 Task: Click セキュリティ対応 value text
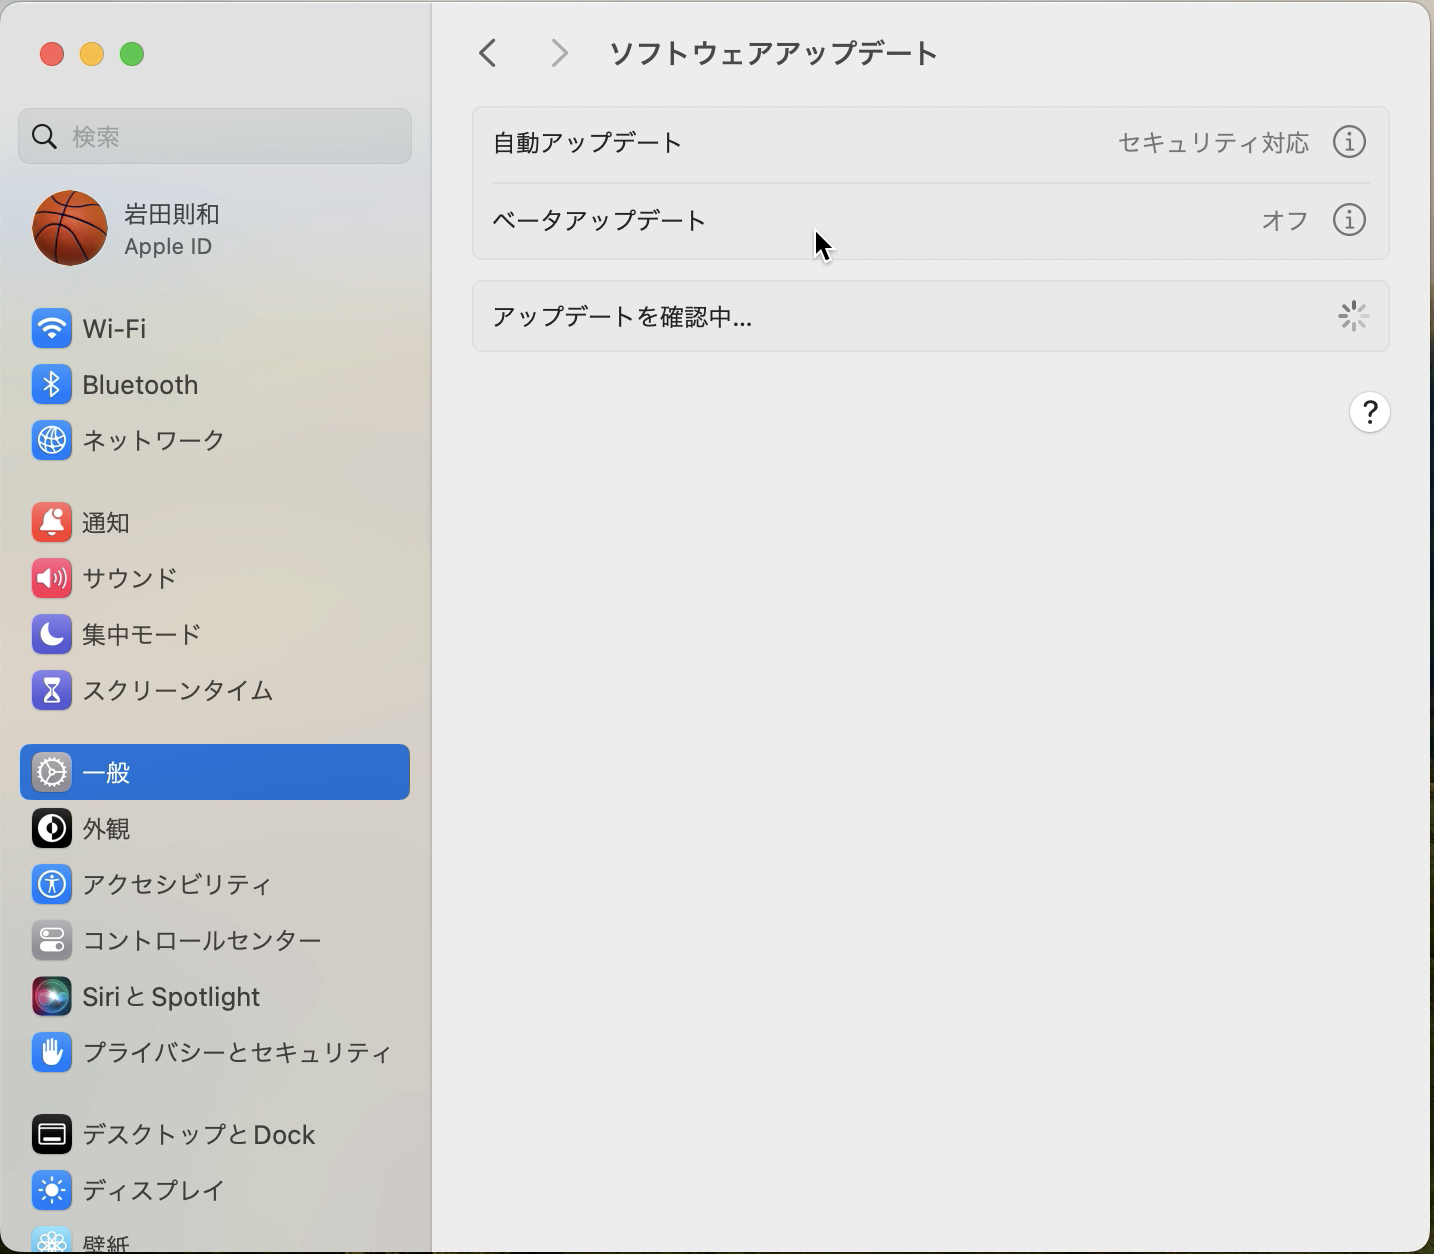point(1213,143)
